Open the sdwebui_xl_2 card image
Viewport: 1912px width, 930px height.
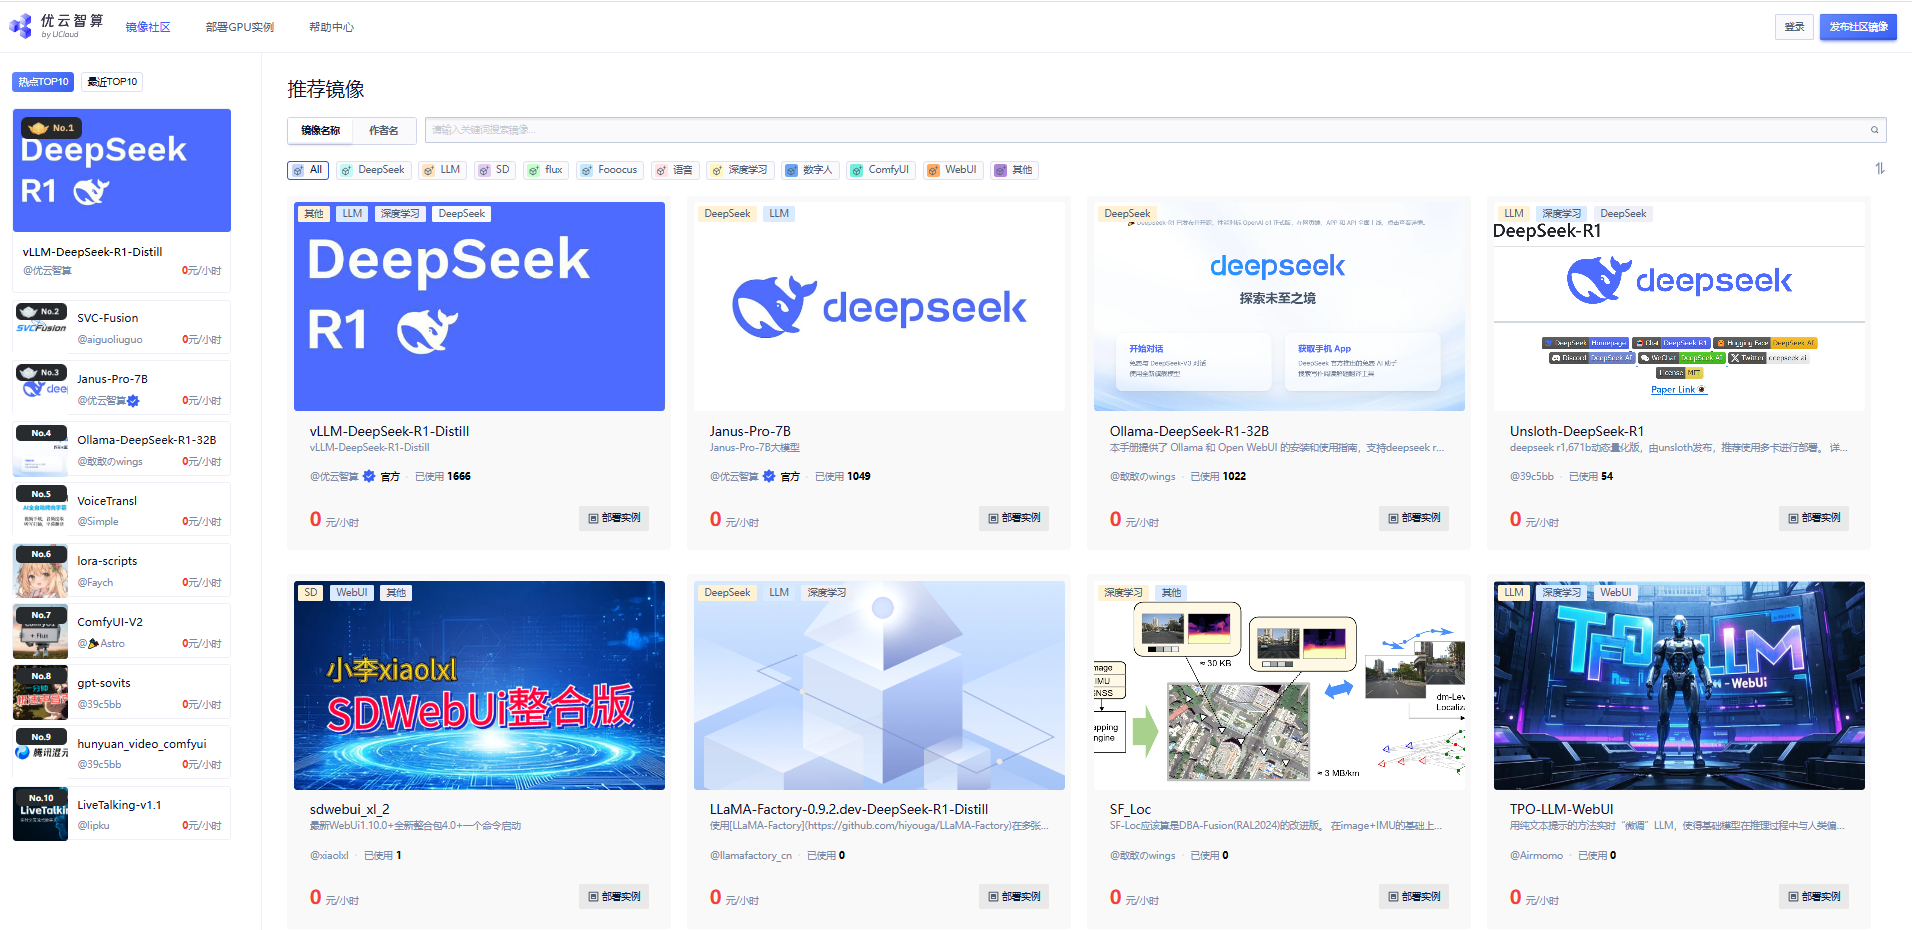click(479, 685)
